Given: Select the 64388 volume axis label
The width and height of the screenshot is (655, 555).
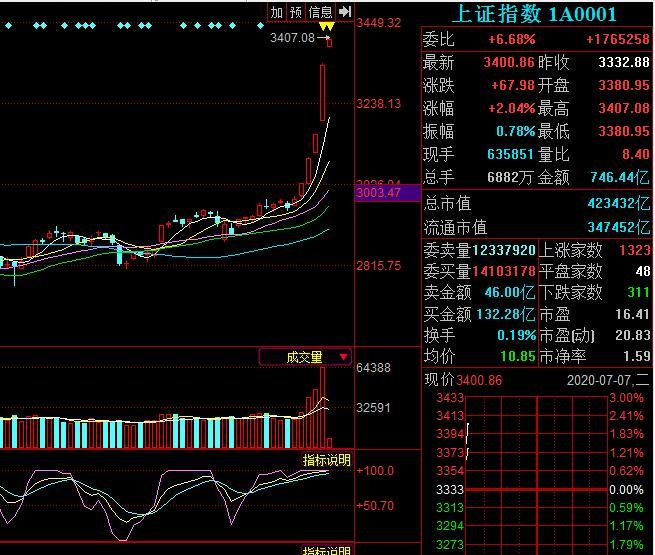Looking at the screenshot, I should tap(373, 368).
